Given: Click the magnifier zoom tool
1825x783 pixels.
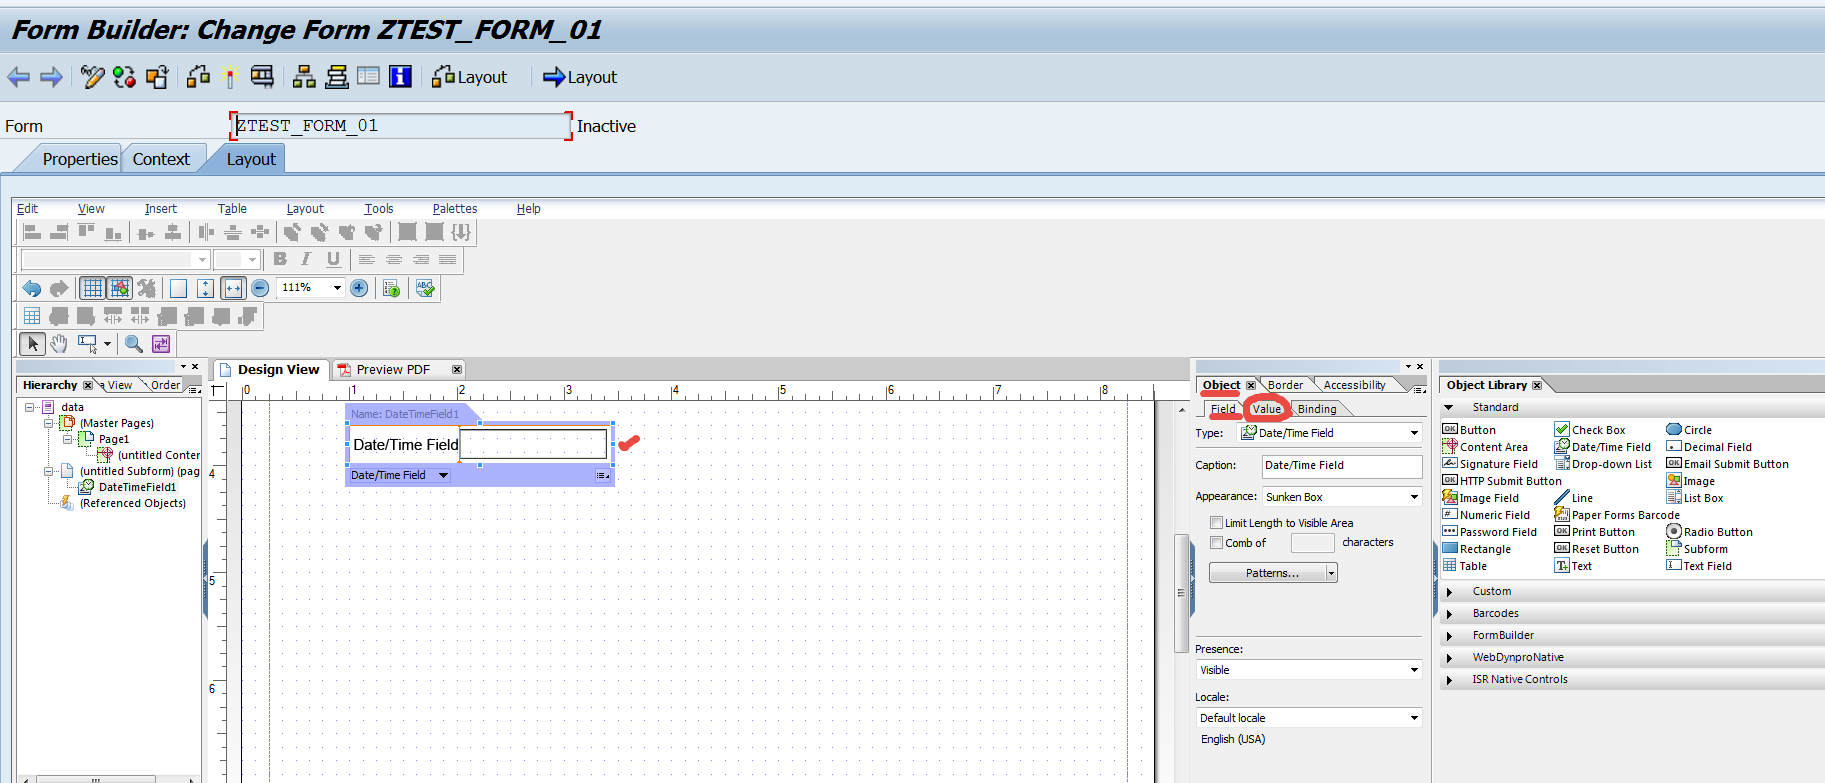Looking at the screenshot, I should 133,344.
